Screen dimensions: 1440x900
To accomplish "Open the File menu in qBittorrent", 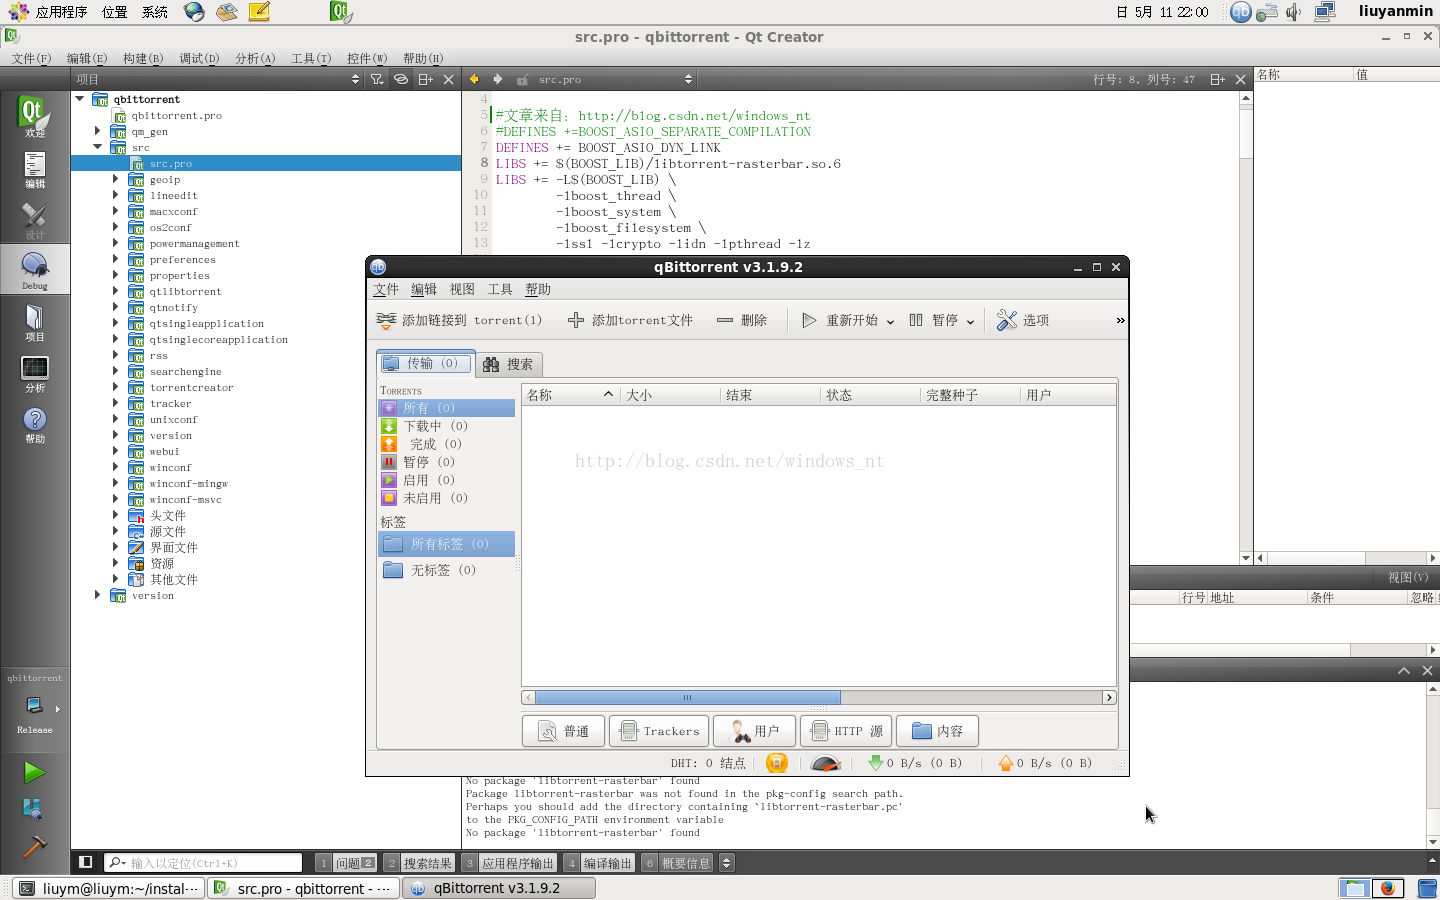I will 386,289.
